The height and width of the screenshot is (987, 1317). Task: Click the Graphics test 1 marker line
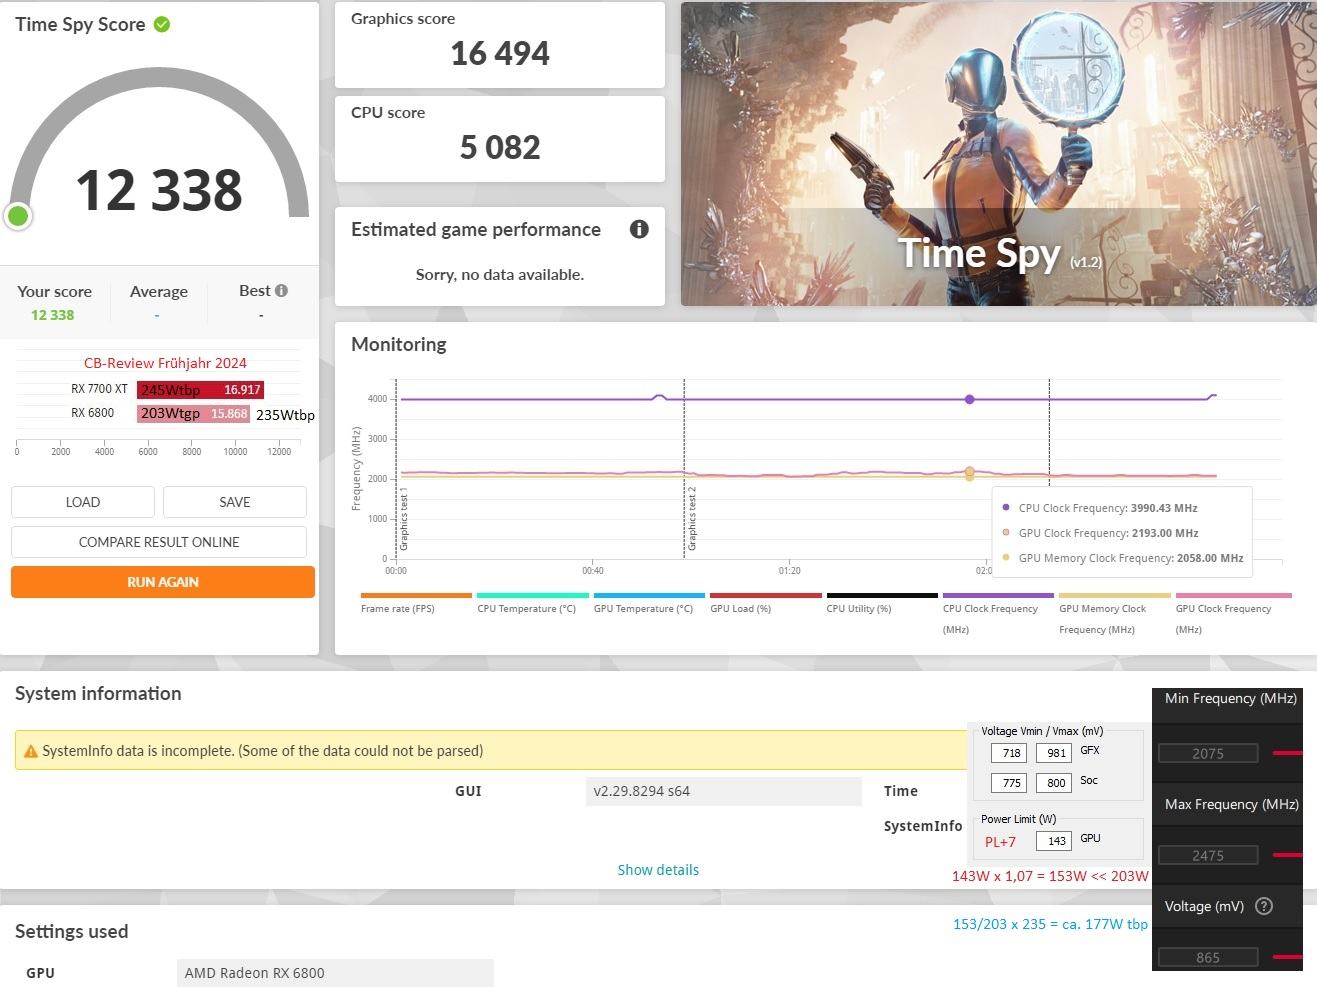396,468
